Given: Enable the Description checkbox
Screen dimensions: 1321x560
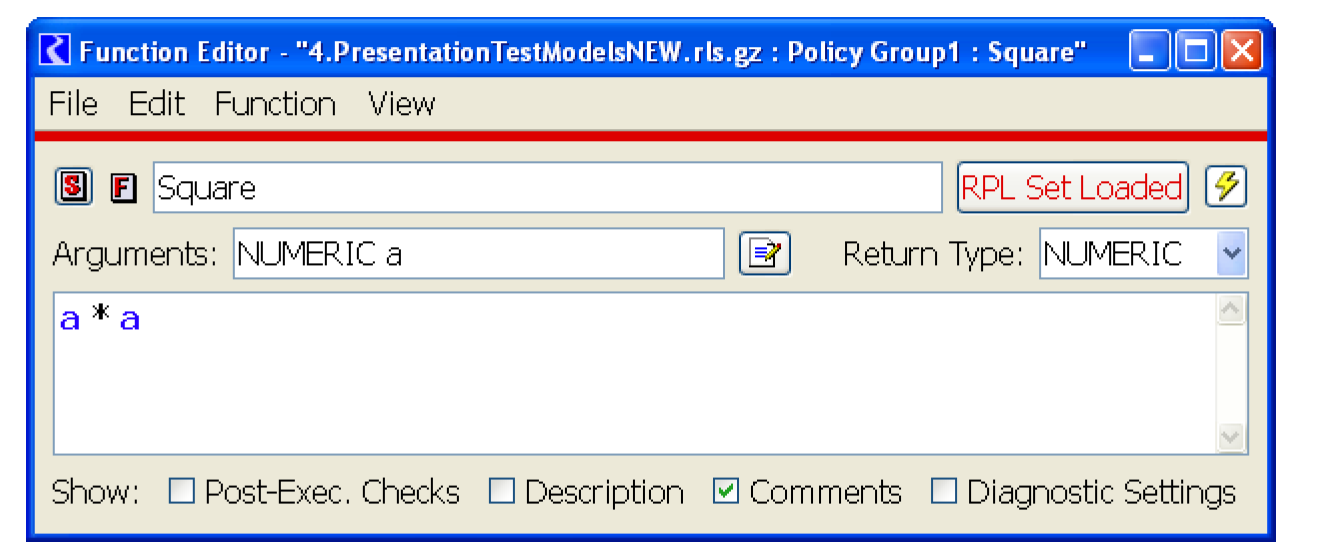Looking at the screenshot, I should click(501, 492).
